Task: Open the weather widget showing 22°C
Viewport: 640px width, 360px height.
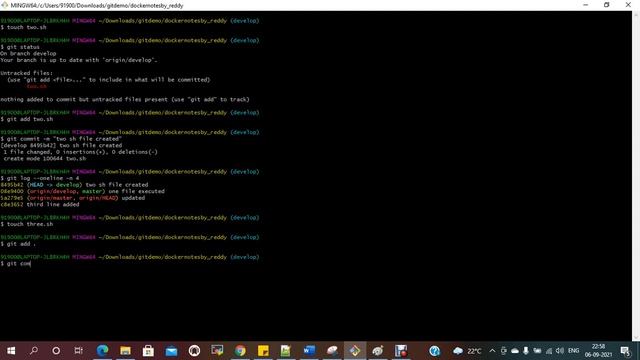Action: 467,351
